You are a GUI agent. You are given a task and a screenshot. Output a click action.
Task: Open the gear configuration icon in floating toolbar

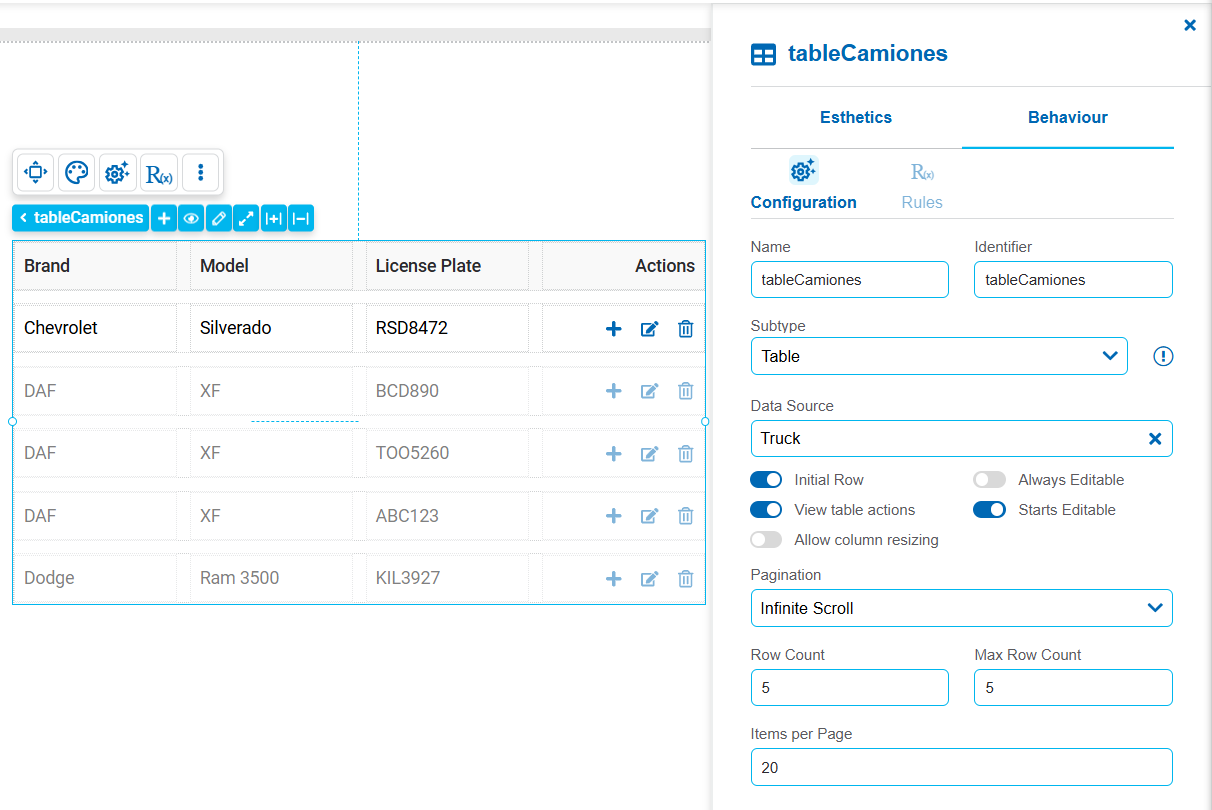click(x=117, y=173)
